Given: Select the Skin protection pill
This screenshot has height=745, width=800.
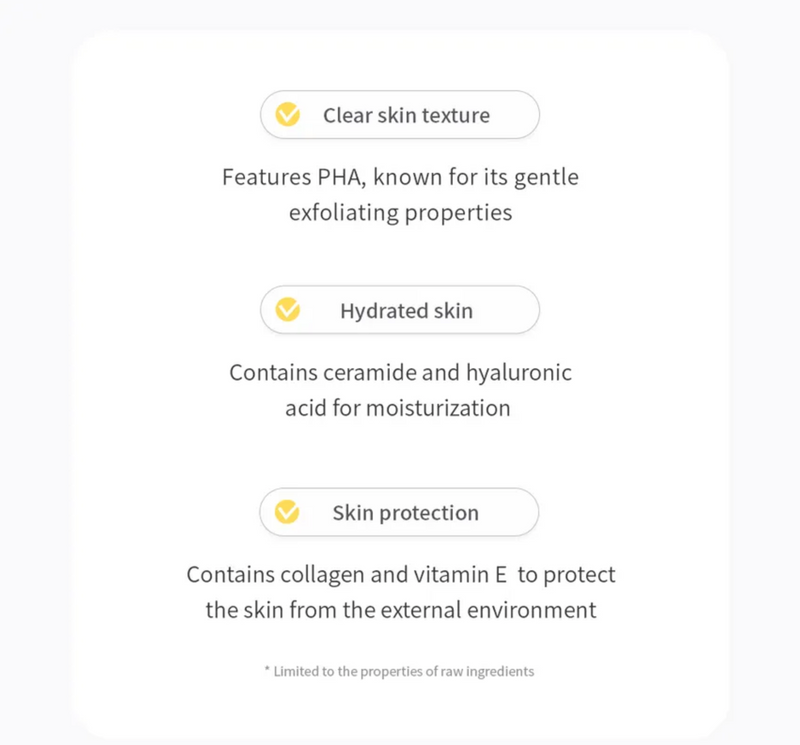Looking at the screenshot, I should 399,512.
